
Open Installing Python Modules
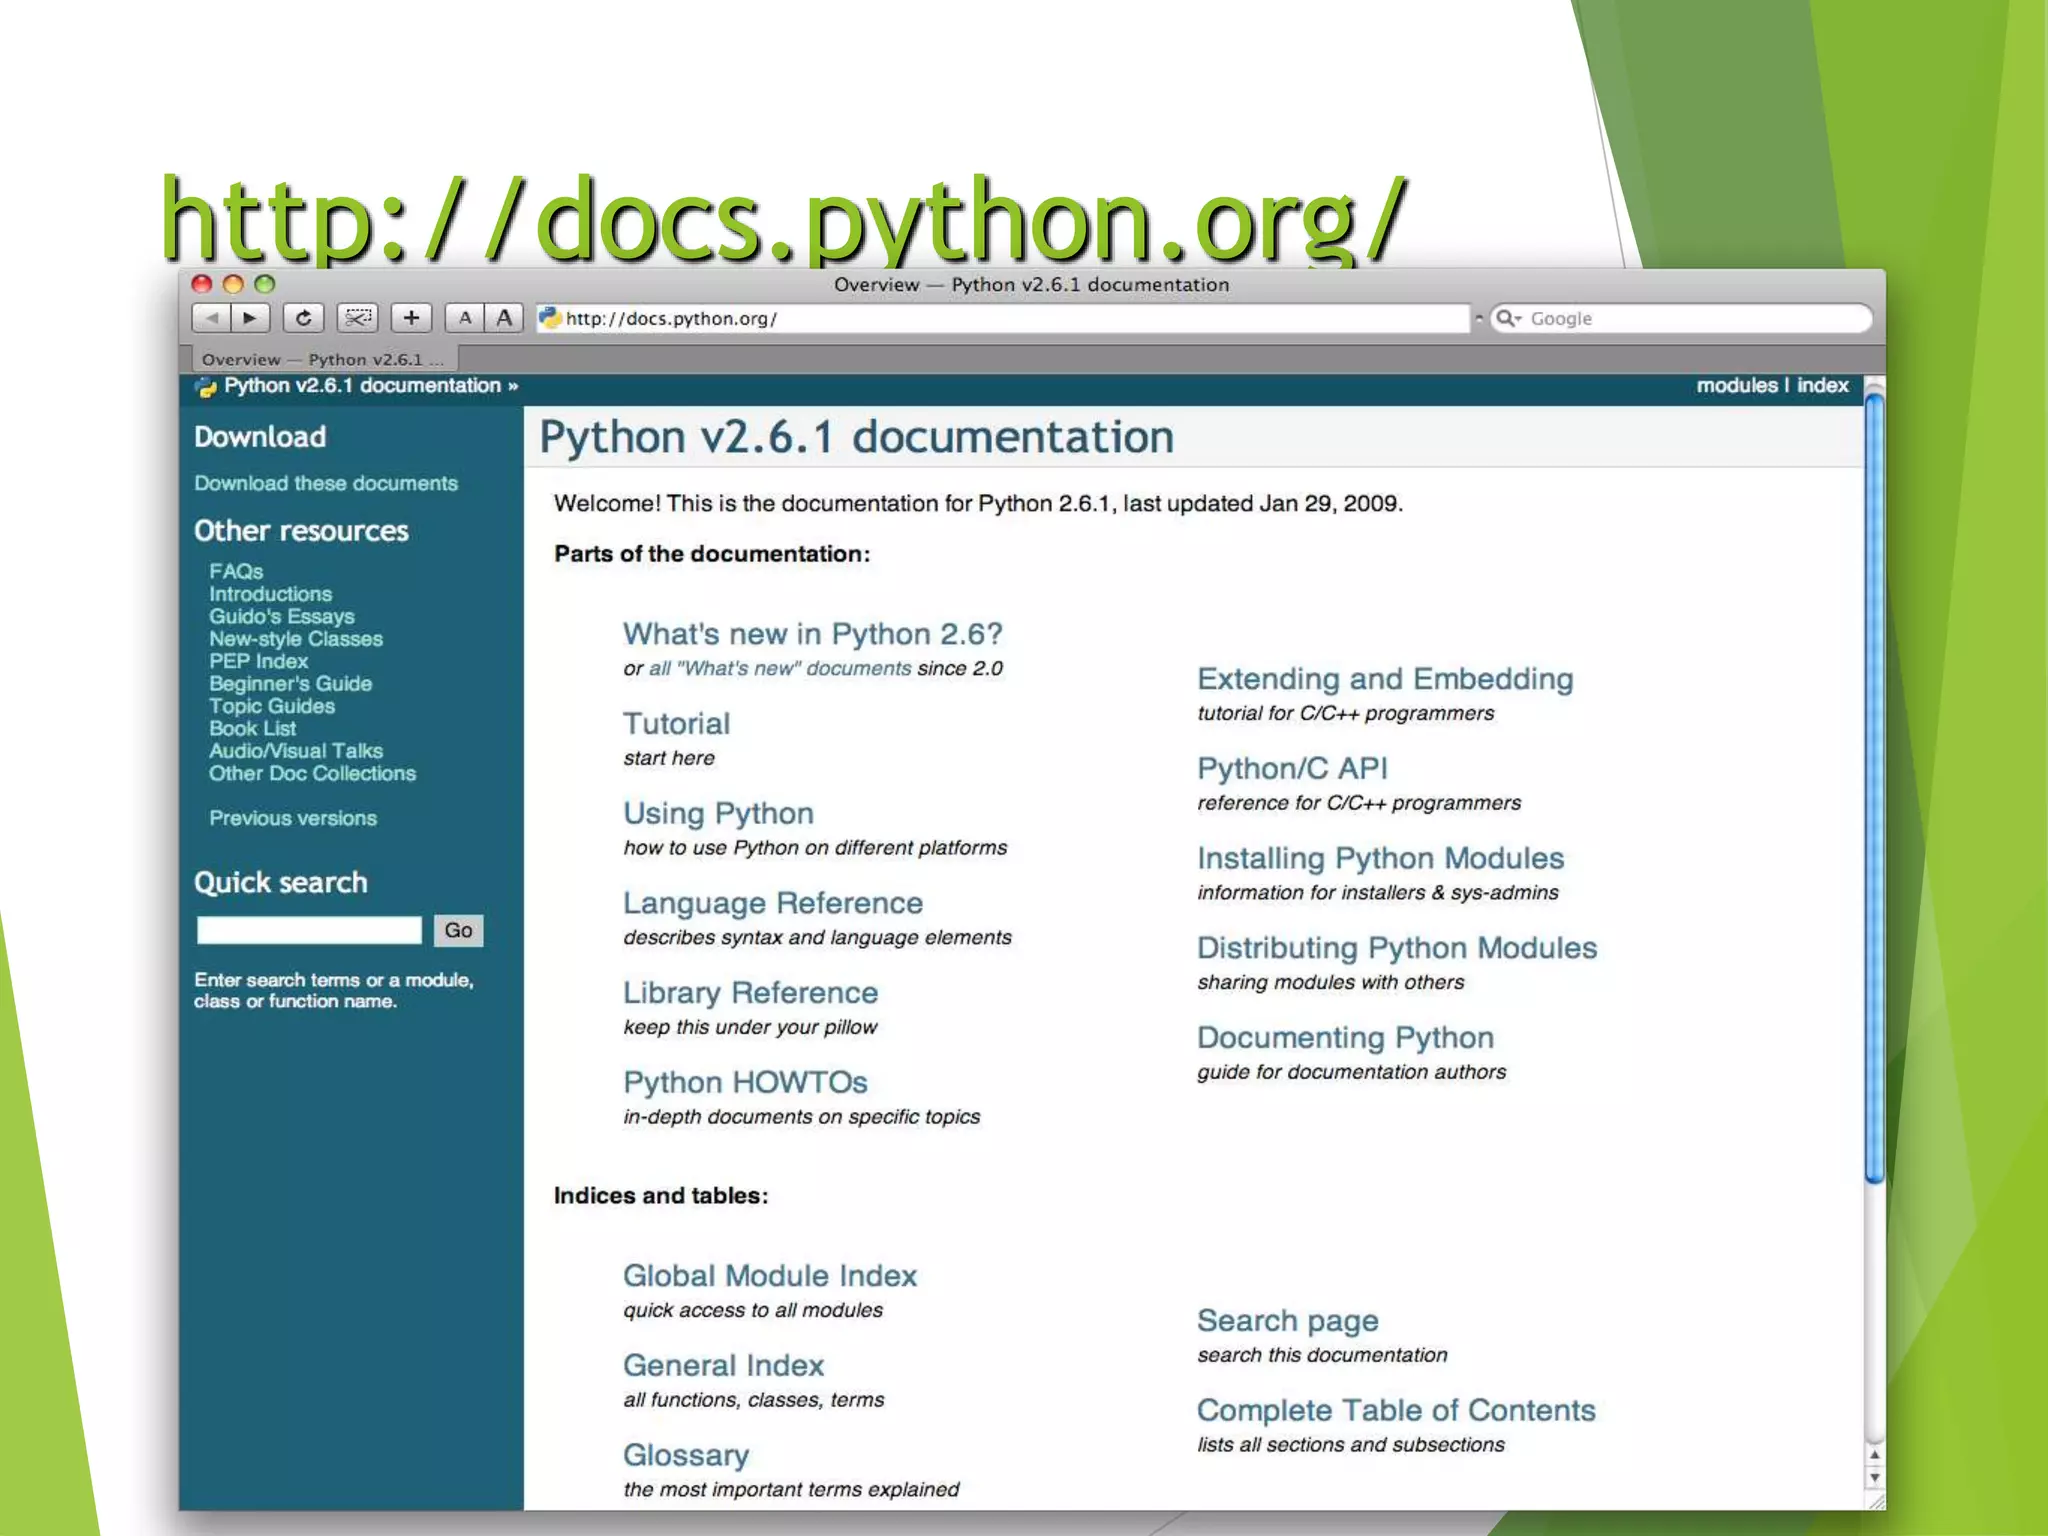[x=1380, y=858]
